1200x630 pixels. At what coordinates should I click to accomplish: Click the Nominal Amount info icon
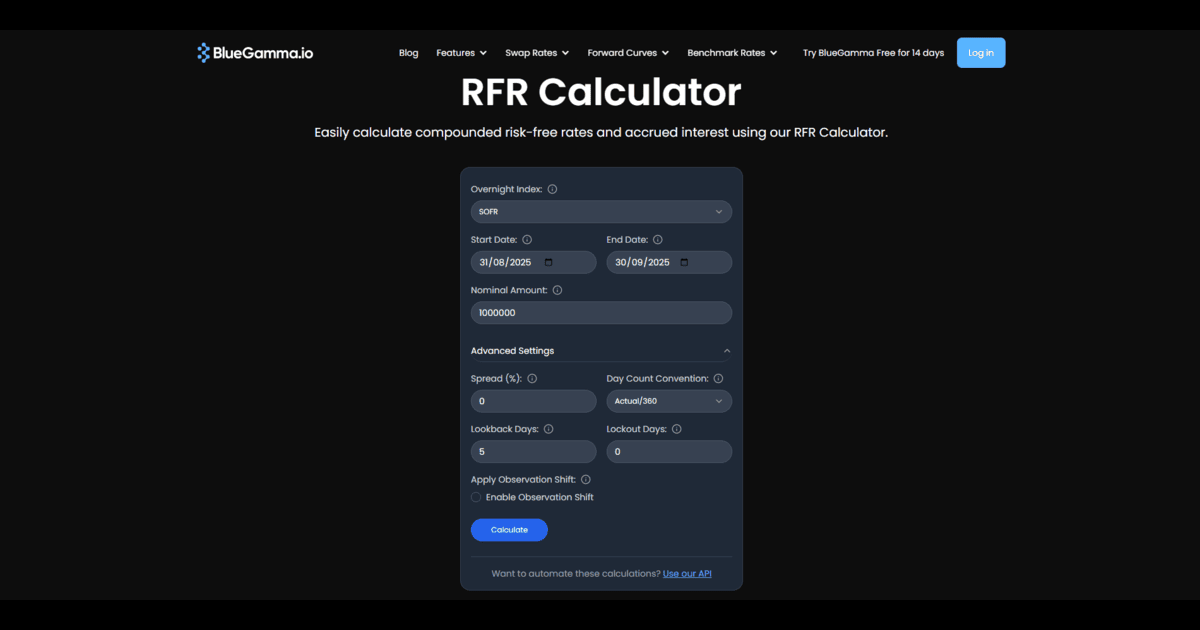click(557, 290)
